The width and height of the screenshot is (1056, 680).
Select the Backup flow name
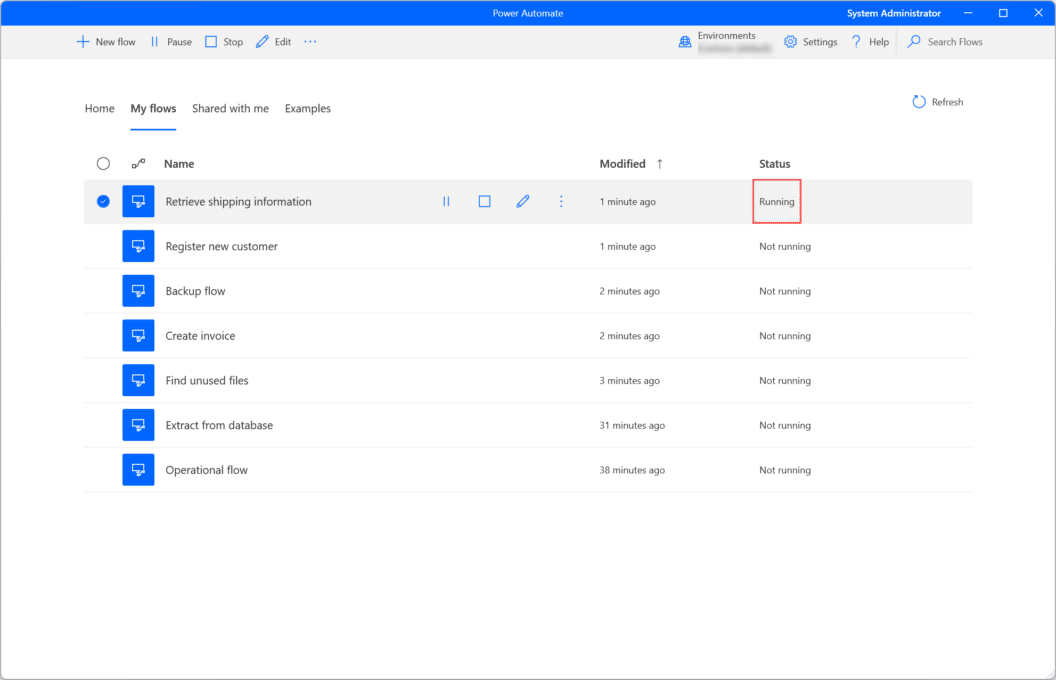pos(195,291)
